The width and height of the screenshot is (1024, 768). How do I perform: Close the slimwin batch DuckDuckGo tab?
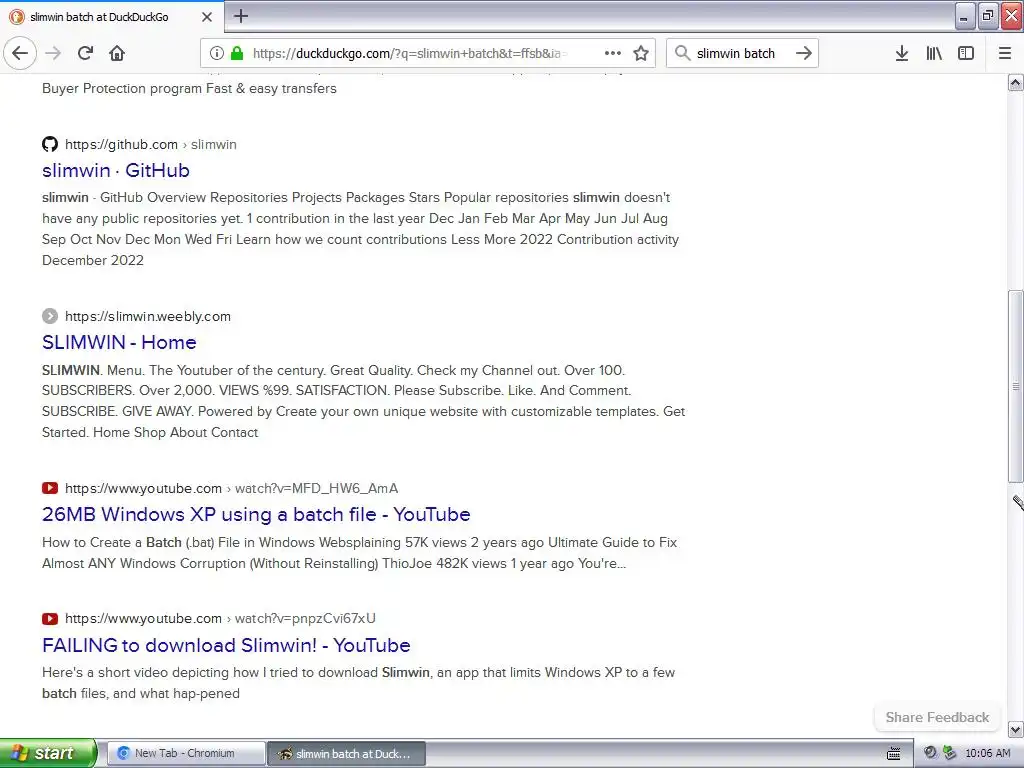(x=207, y=17)
